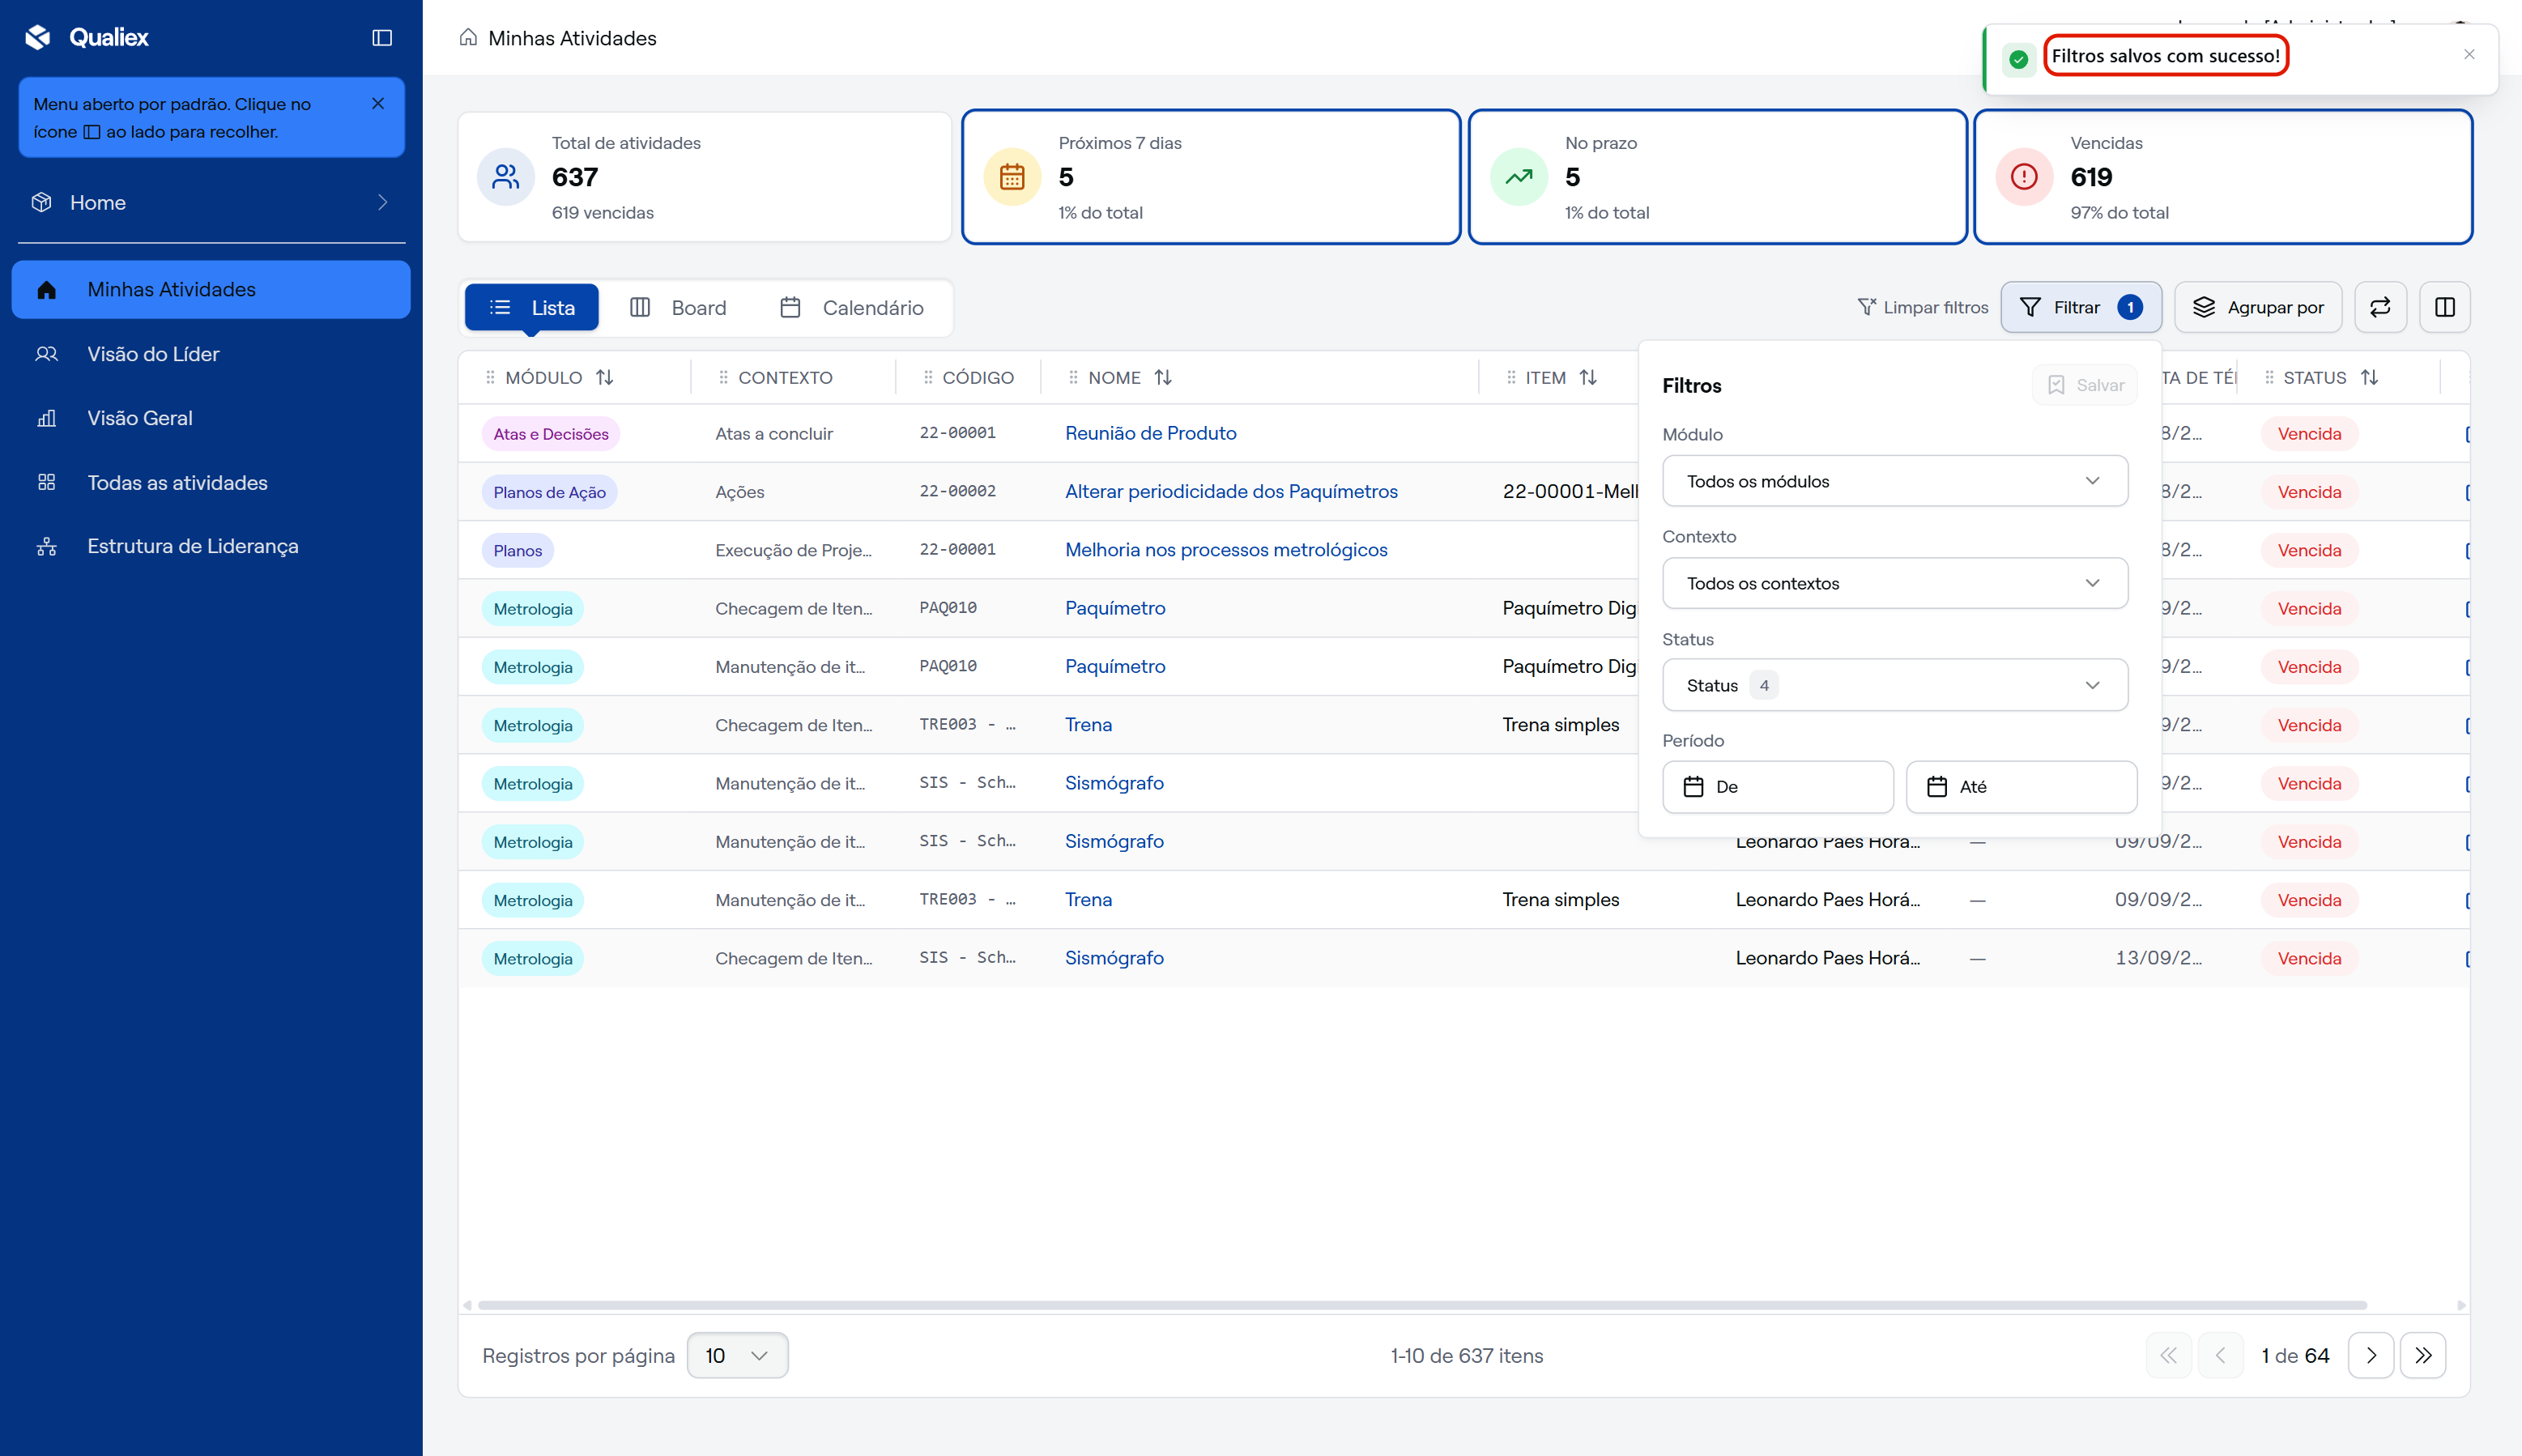Go to the last page arrow
Image resolution: width=2522 pixels, height=1456 pixels.
point(2422,1355)
